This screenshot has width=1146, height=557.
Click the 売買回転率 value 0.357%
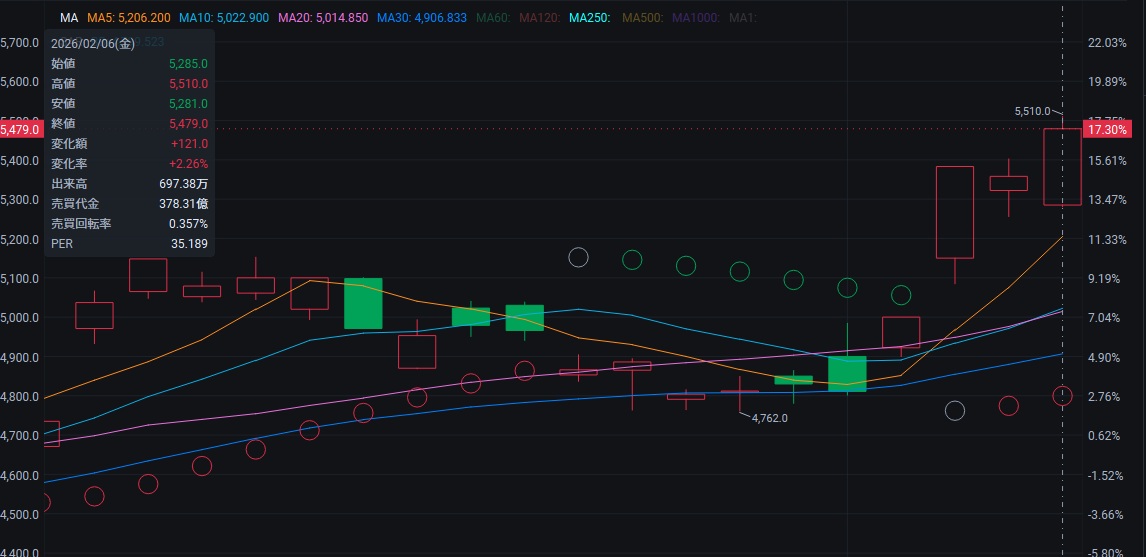[x=189, y=224]
